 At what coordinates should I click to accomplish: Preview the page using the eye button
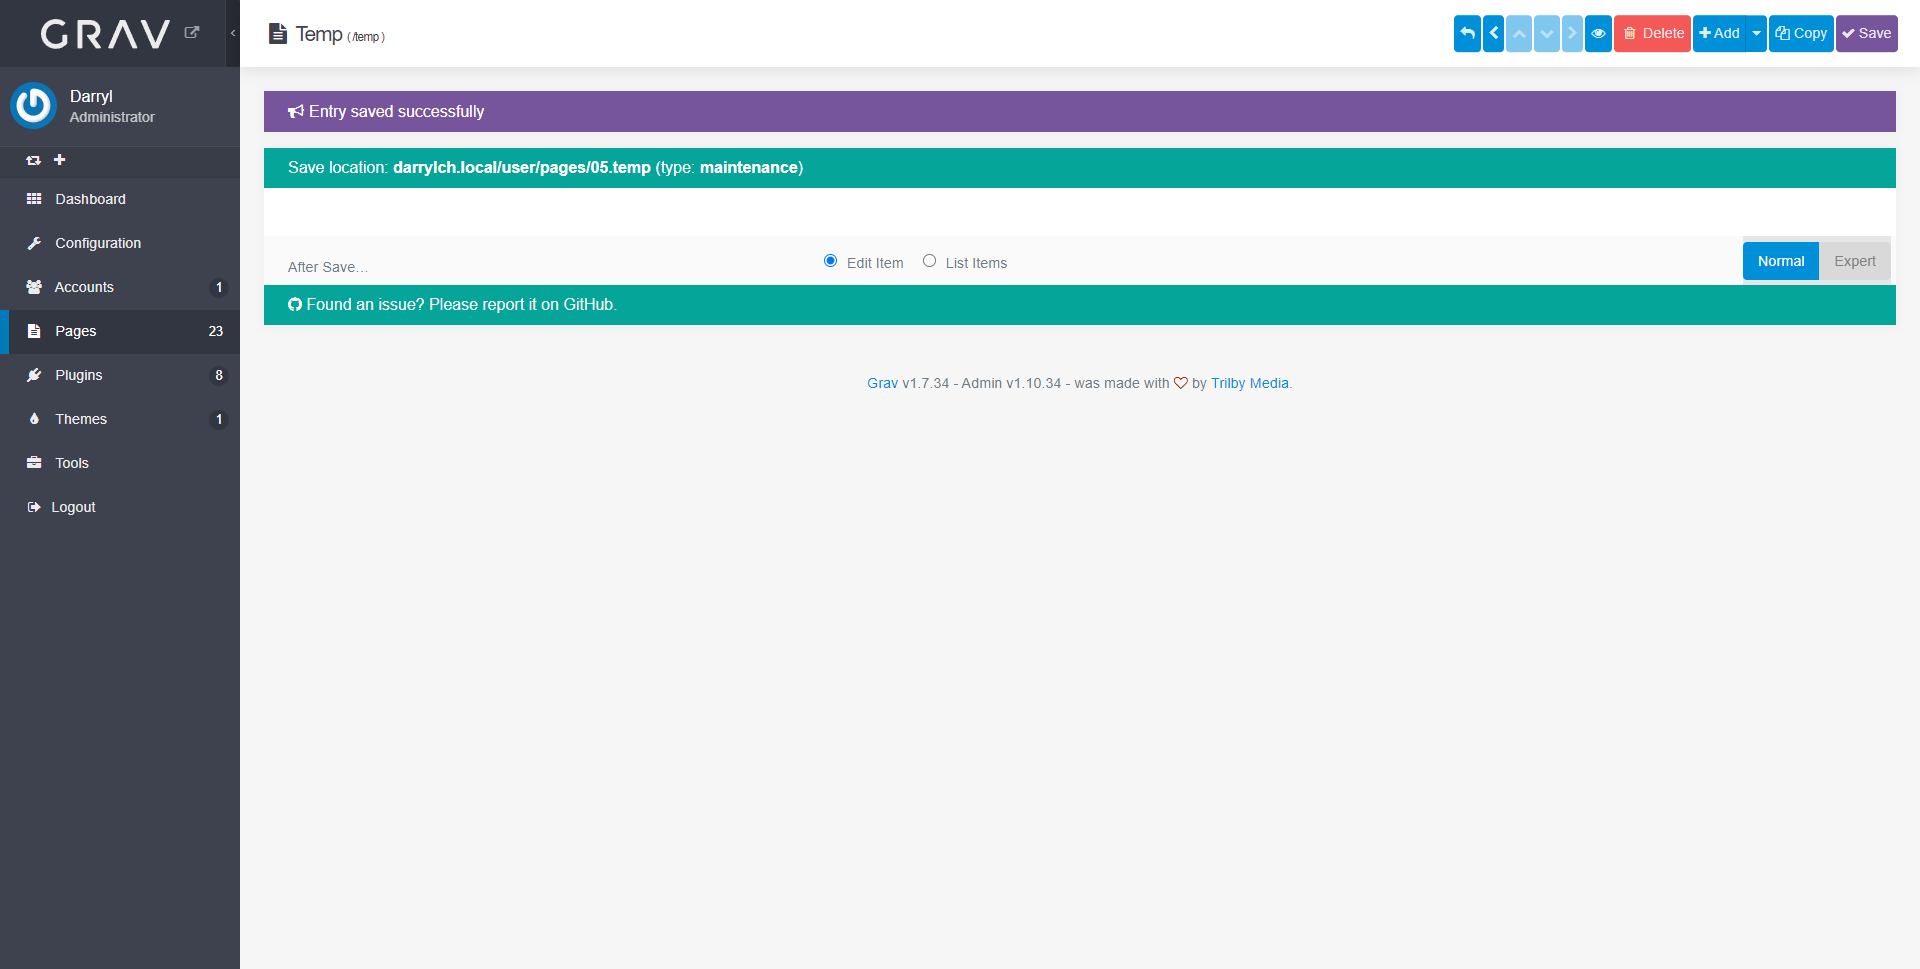tap(1598, 33)
